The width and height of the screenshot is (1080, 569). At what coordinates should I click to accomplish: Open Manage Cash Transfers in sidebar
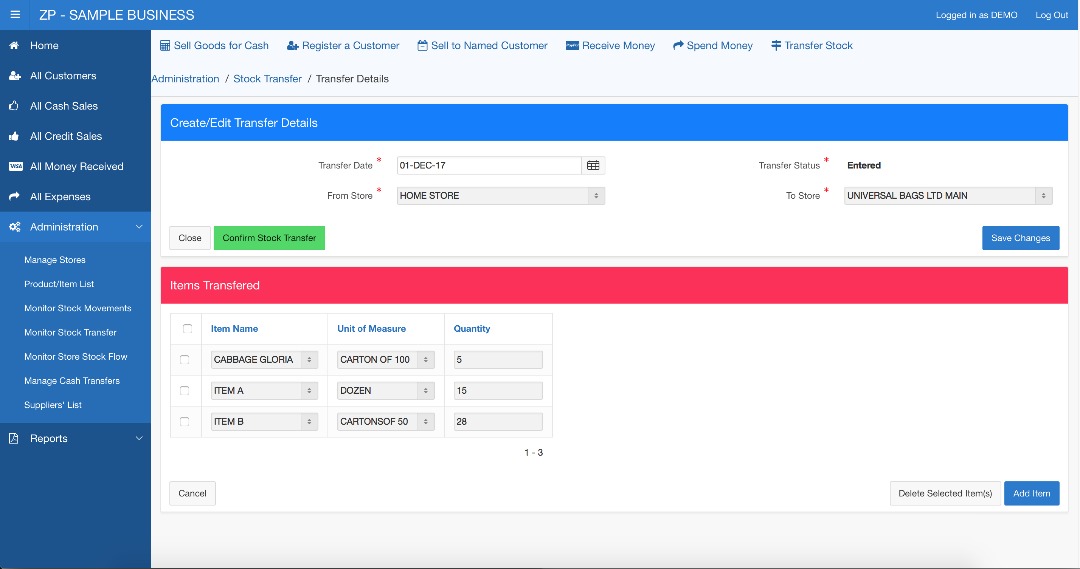click(72, 380)
